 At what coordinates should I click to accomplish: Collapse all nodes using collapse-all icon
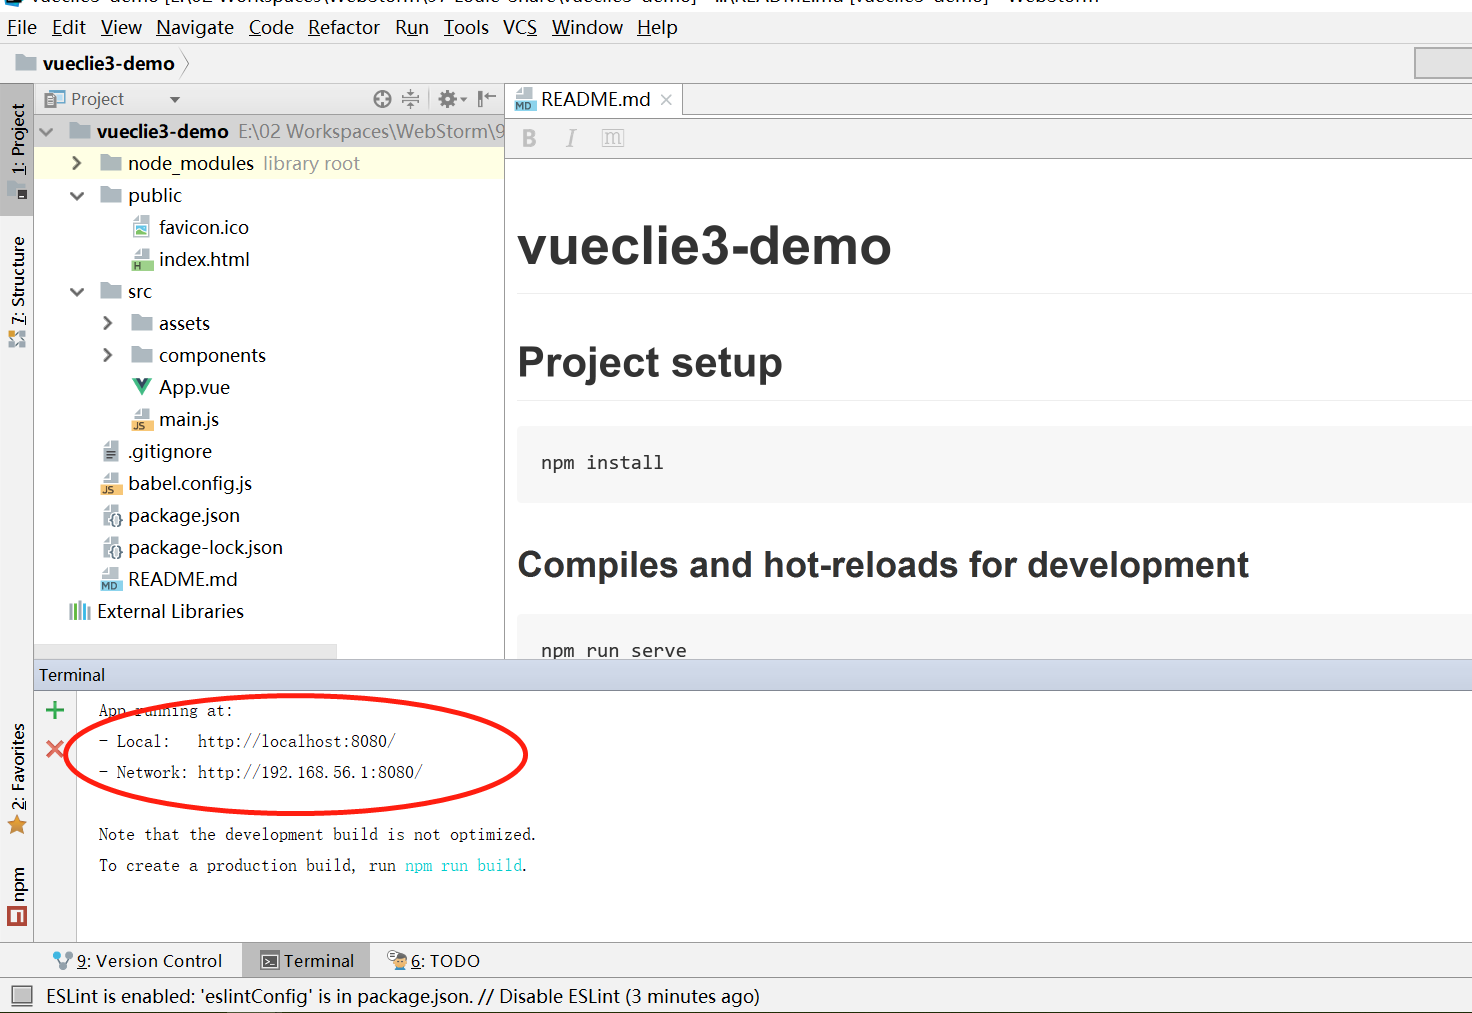pos(410,99)
